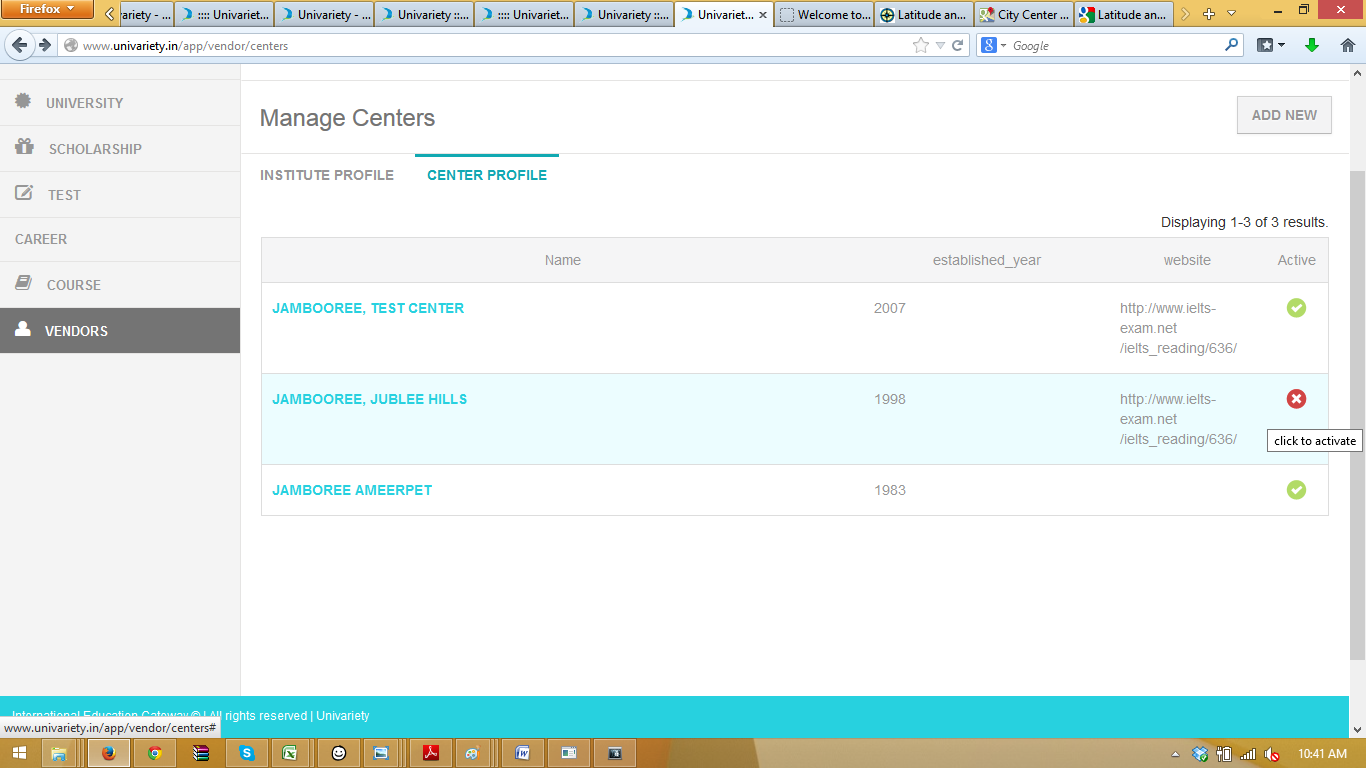Click the website column header
The height and width of the screenshot is (768, 1366).
[1187, 260]
